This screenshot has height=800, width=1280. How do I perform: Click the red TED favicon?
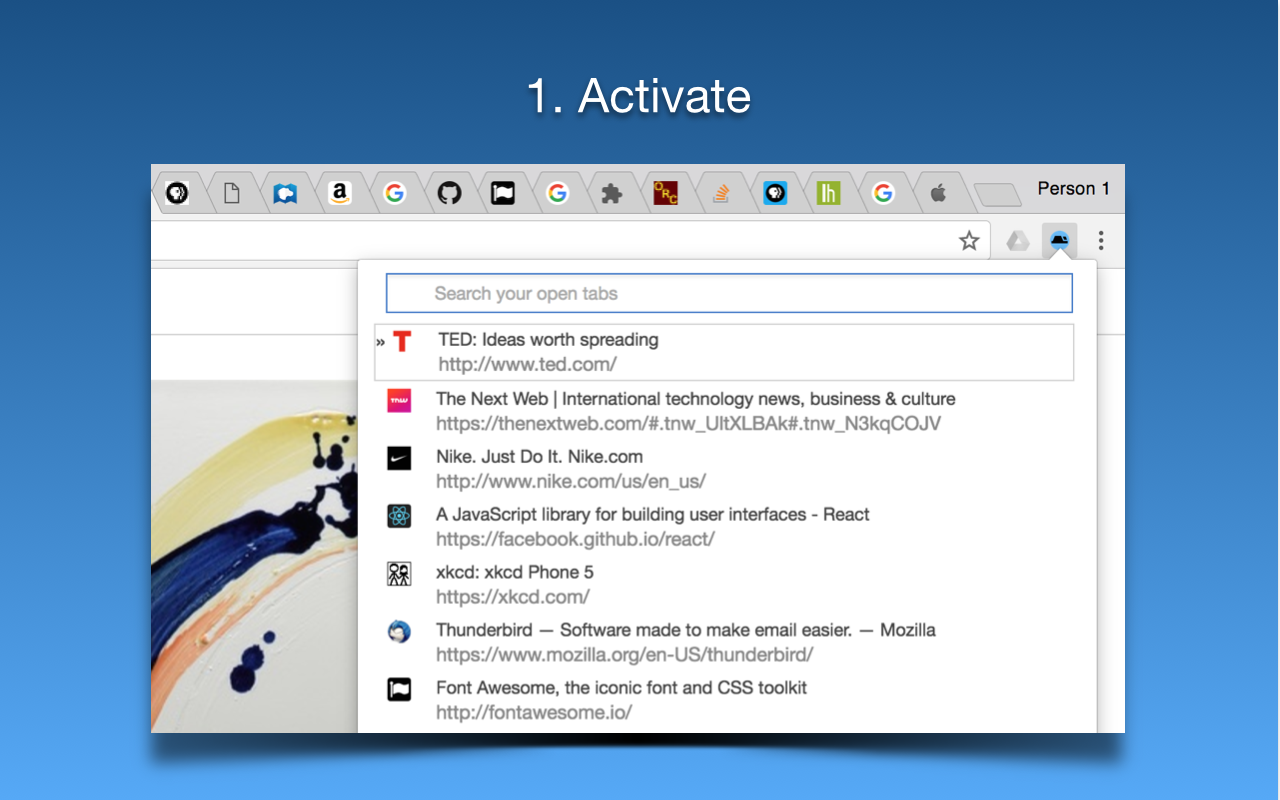click(402, 342)
